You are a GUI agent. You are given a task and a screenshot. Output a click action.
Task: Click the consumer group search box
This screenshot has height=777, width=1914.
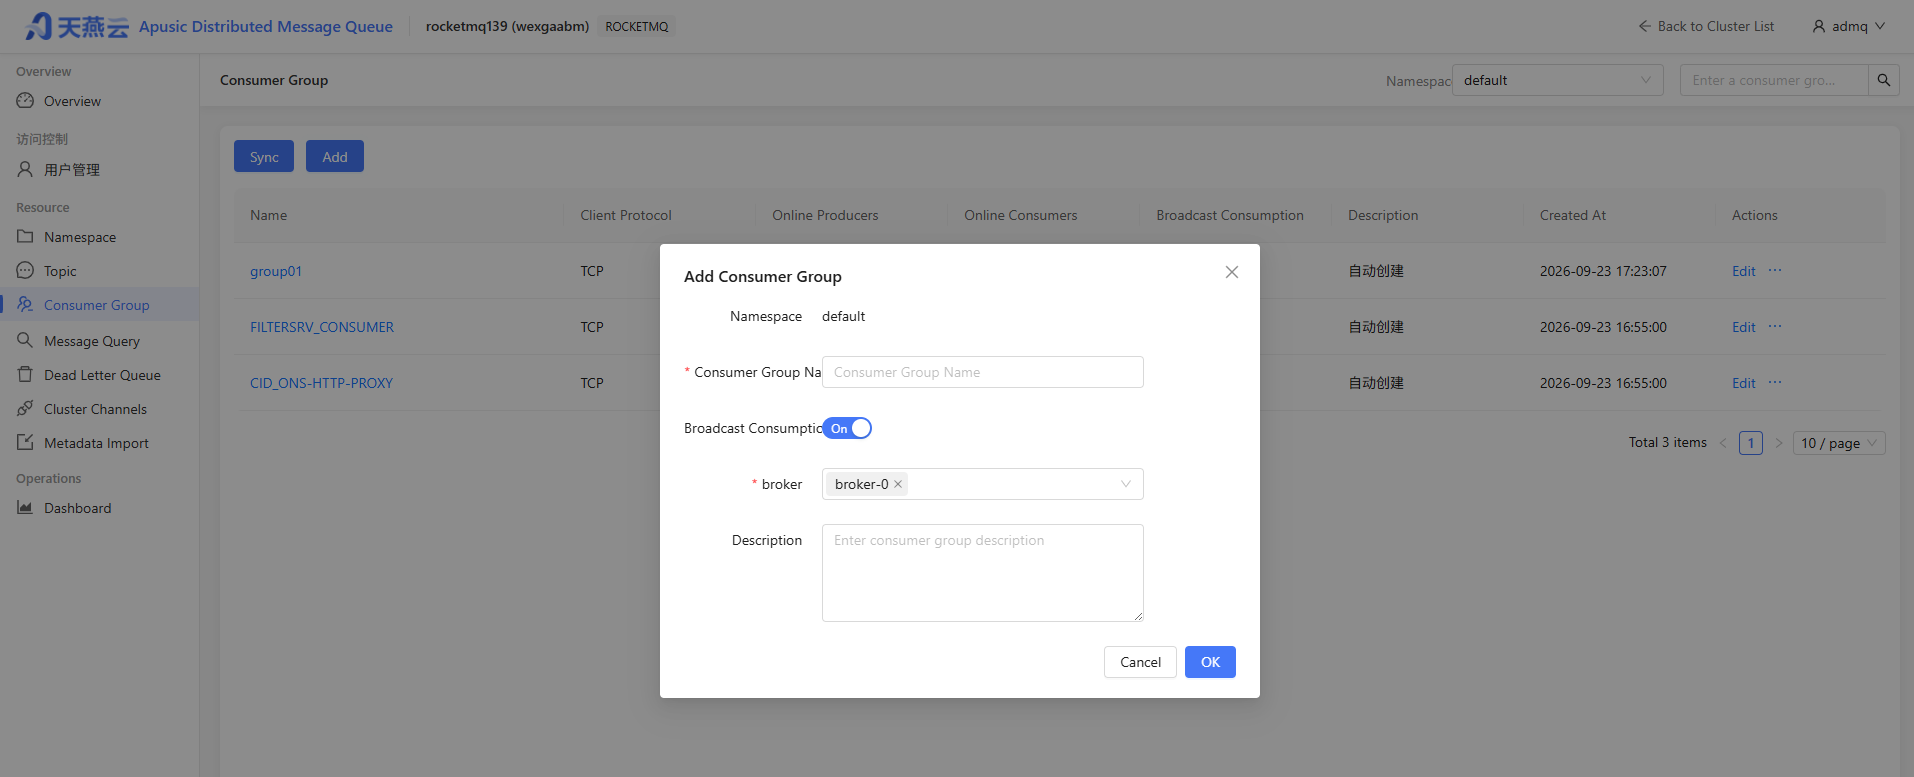click(1774, 80)
